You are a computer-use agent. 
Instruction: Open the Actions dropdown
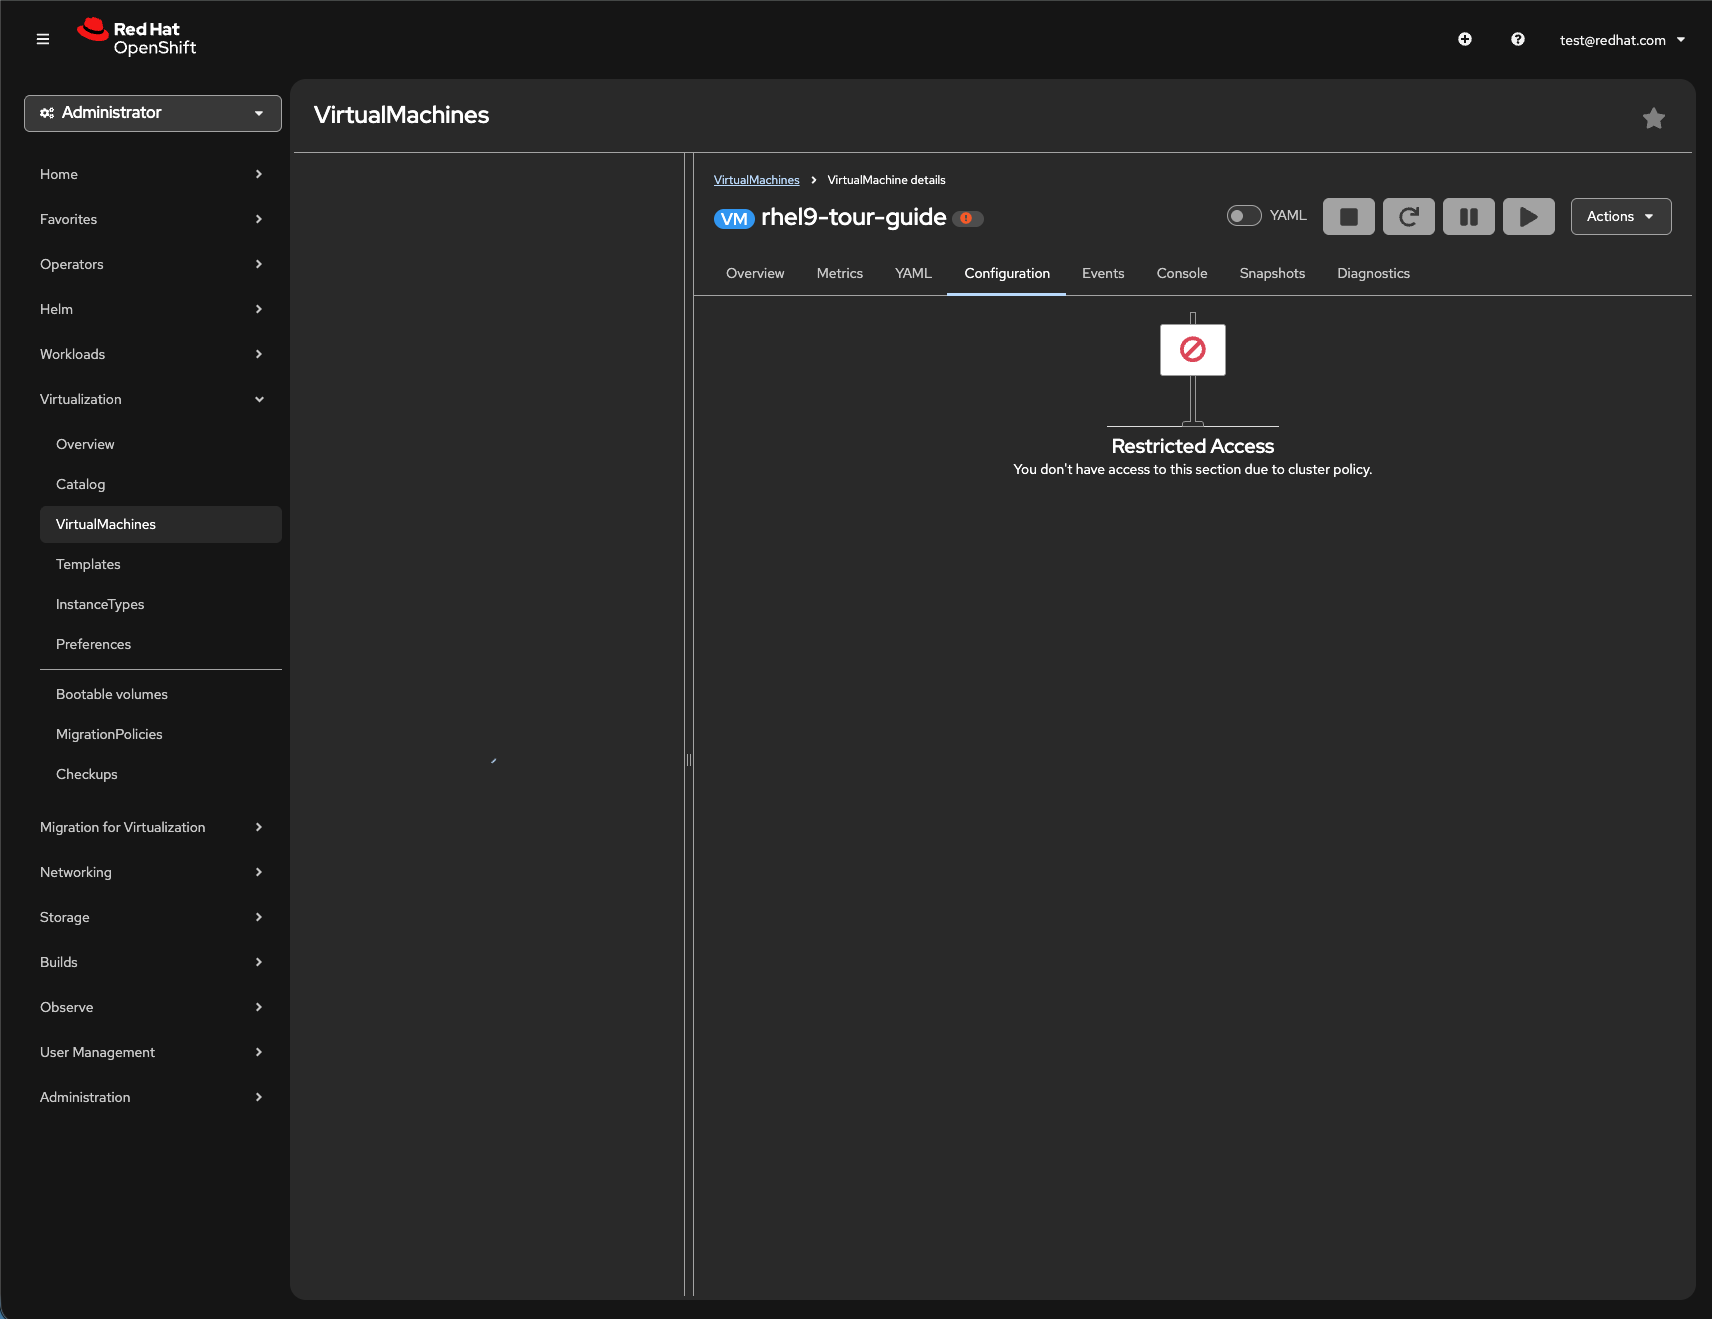(1621, 216)
